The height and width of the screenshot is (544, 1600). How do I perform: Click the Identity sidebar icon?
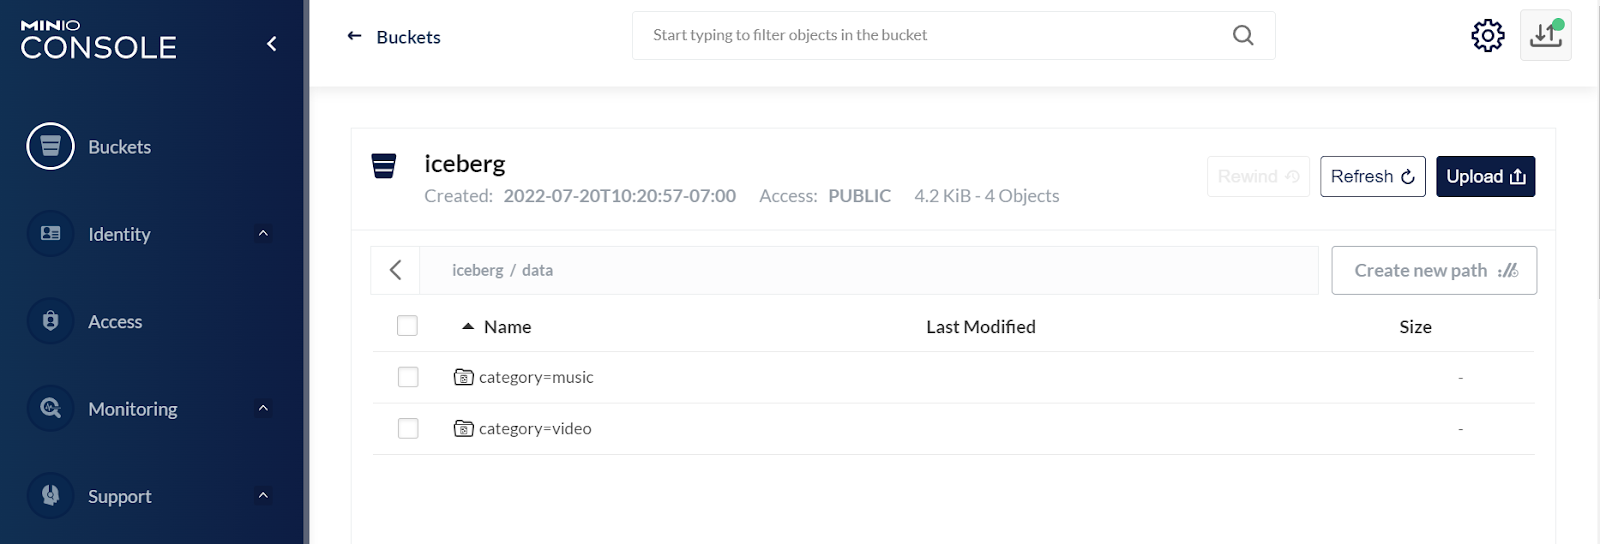[50, 234]
